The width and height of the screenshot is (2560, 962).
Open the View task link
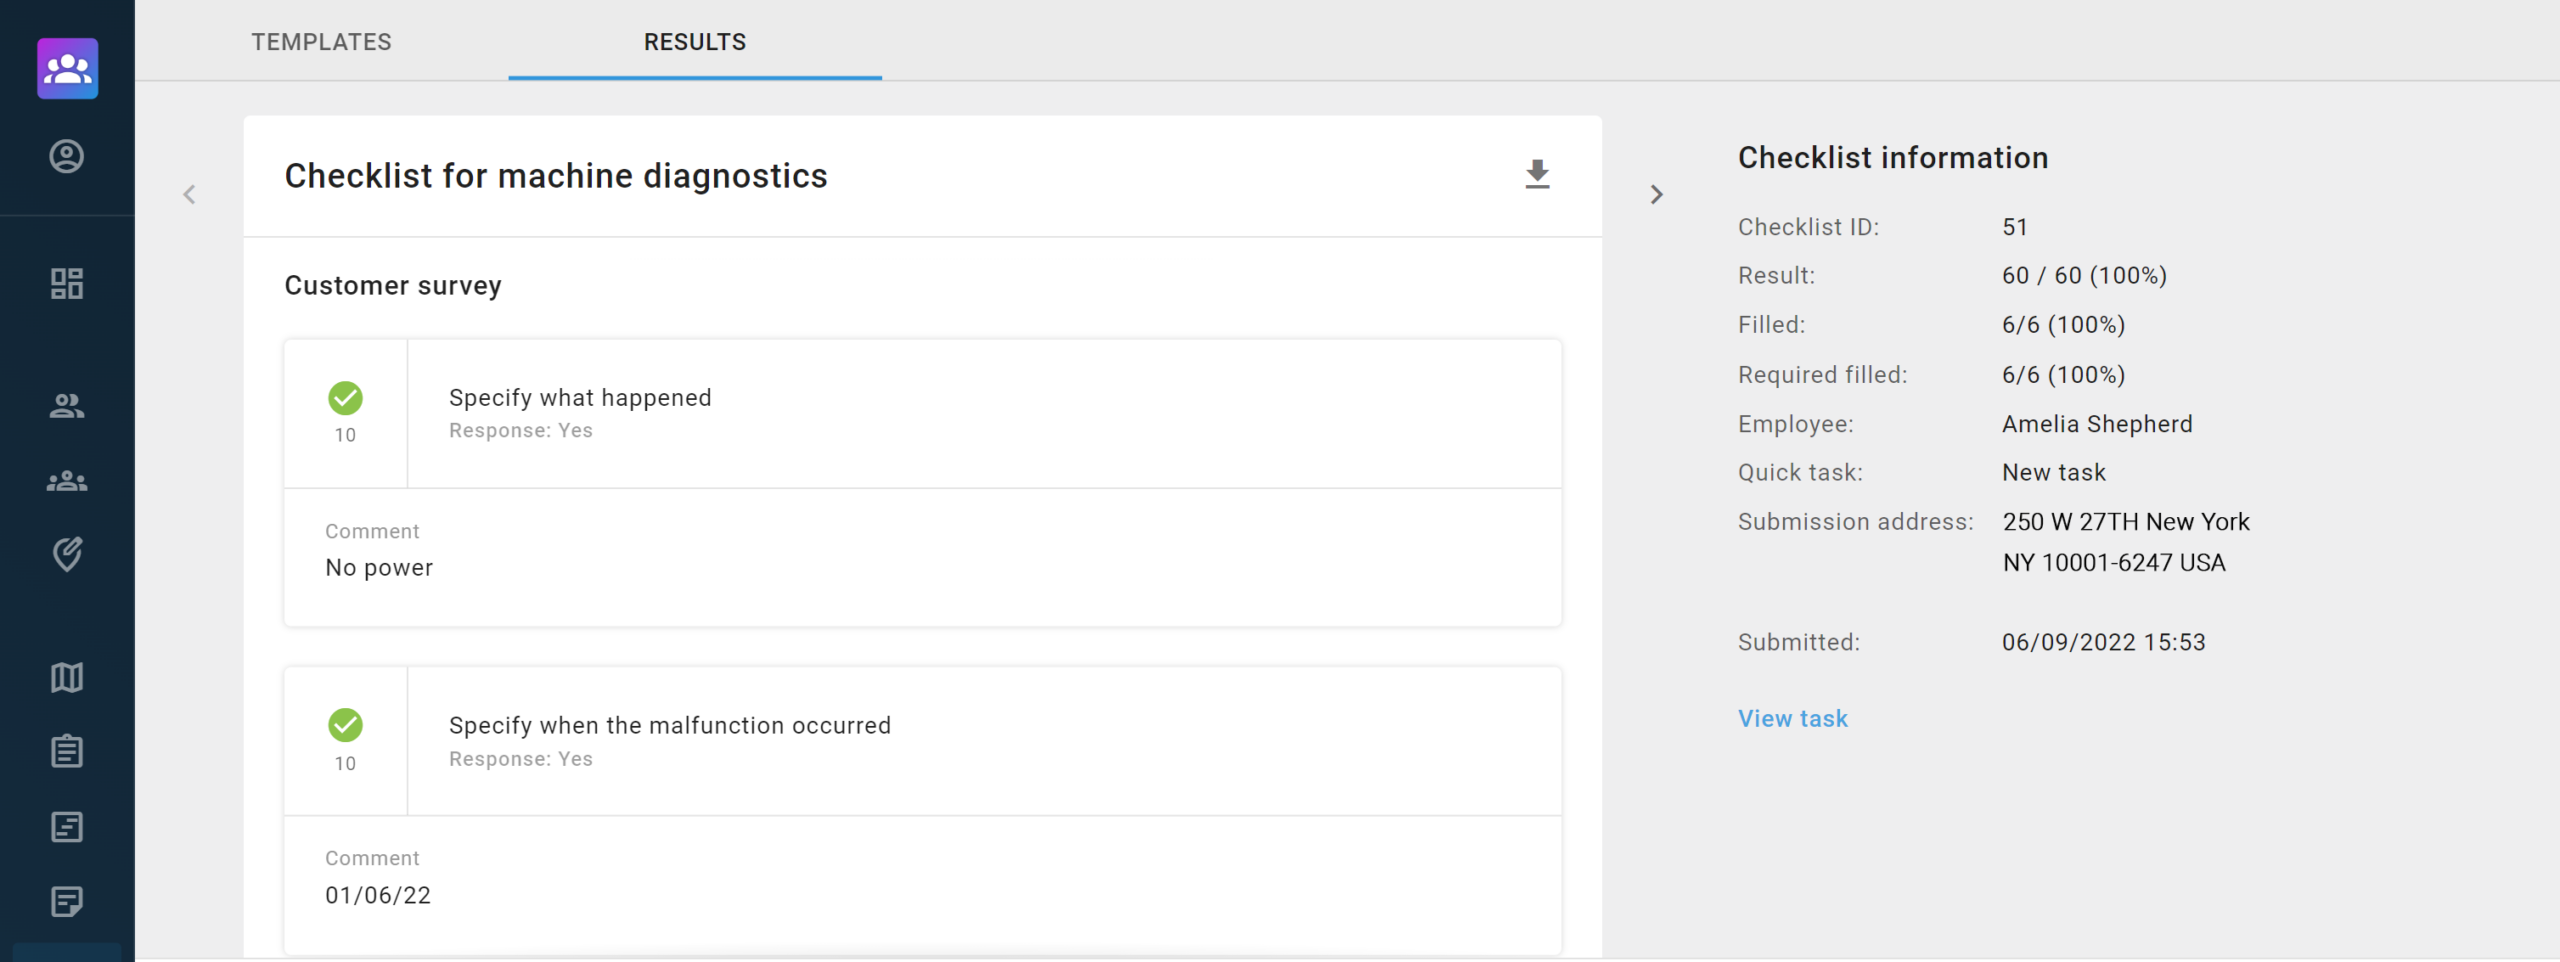pyautogui.click(x=1793, y=719)
